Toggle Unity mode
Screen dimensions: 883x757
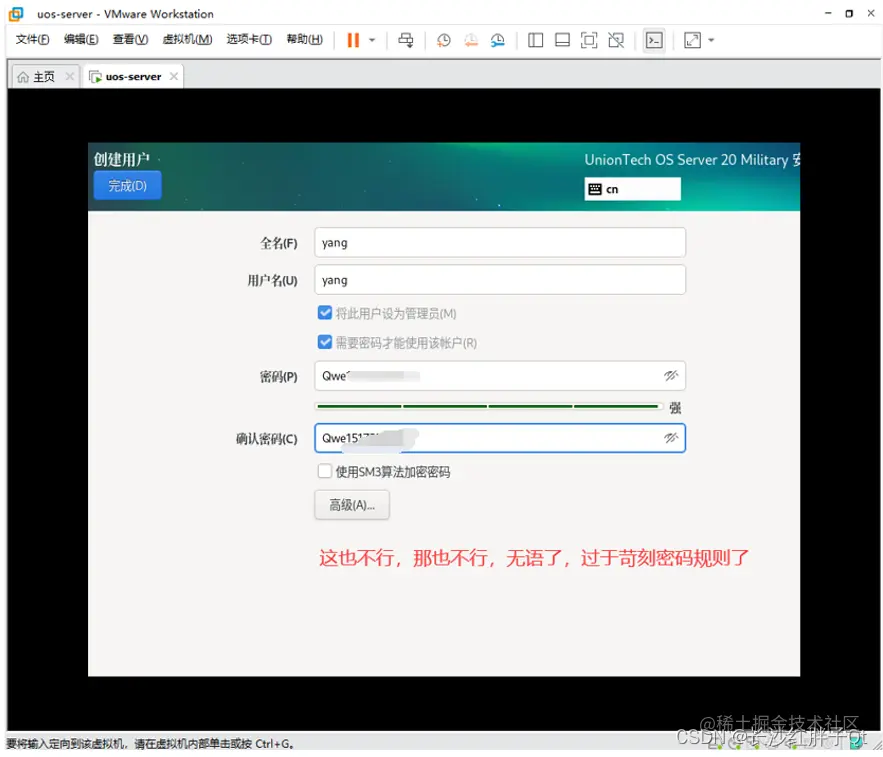click(616, 40)
